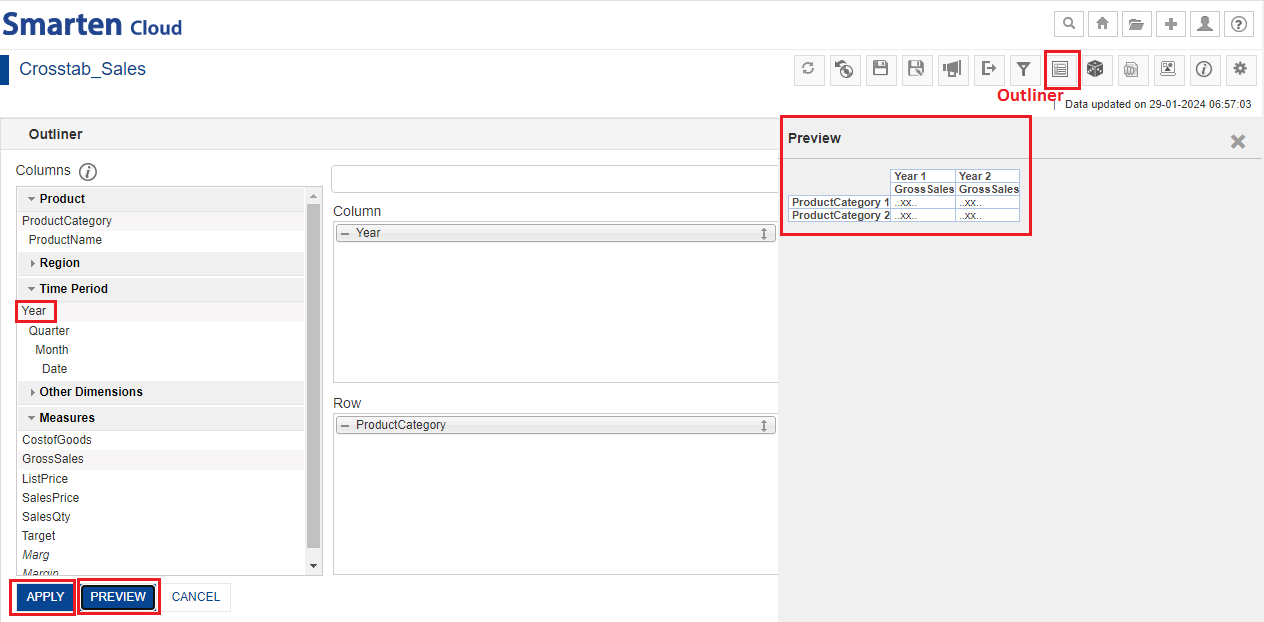This screenshot has width=1264, height=622.
Task: Click columns list scrollbar up arrow
Action: (x=313, y=196)
